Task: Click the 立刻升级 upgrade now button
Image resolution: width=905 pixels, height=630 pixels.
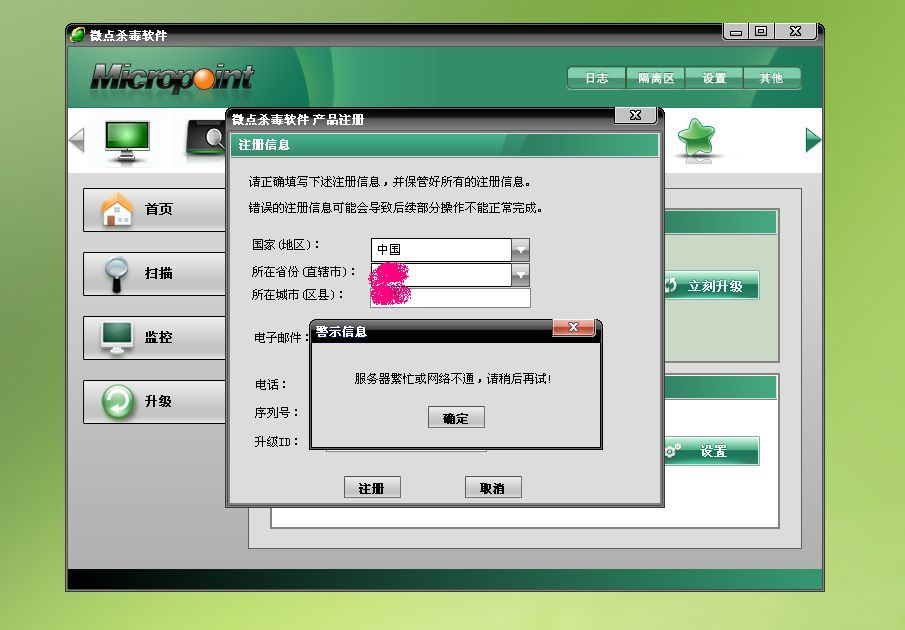Action: (x=711, y=286)
